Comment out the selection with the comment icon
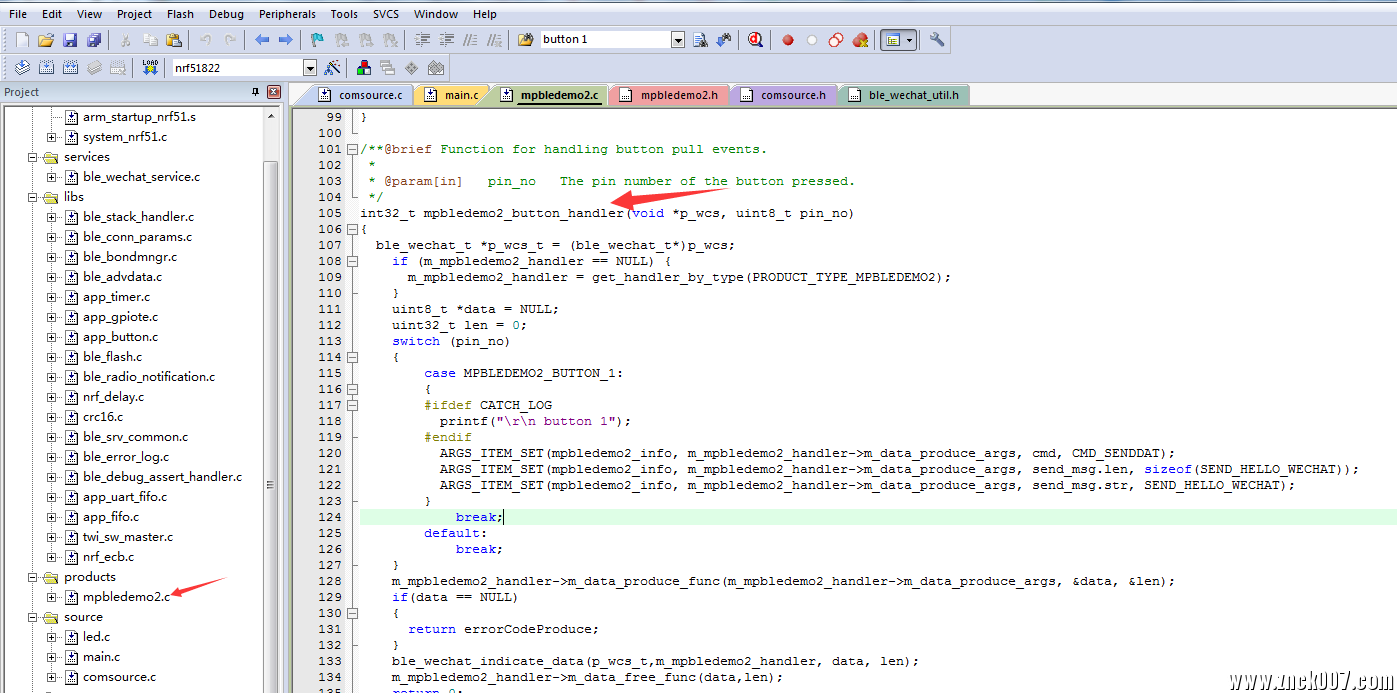1397x693 pixels. (470, 40)
